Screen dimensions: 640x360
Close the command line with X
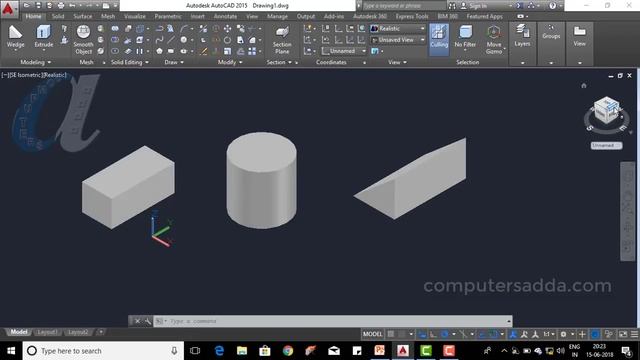138,321
